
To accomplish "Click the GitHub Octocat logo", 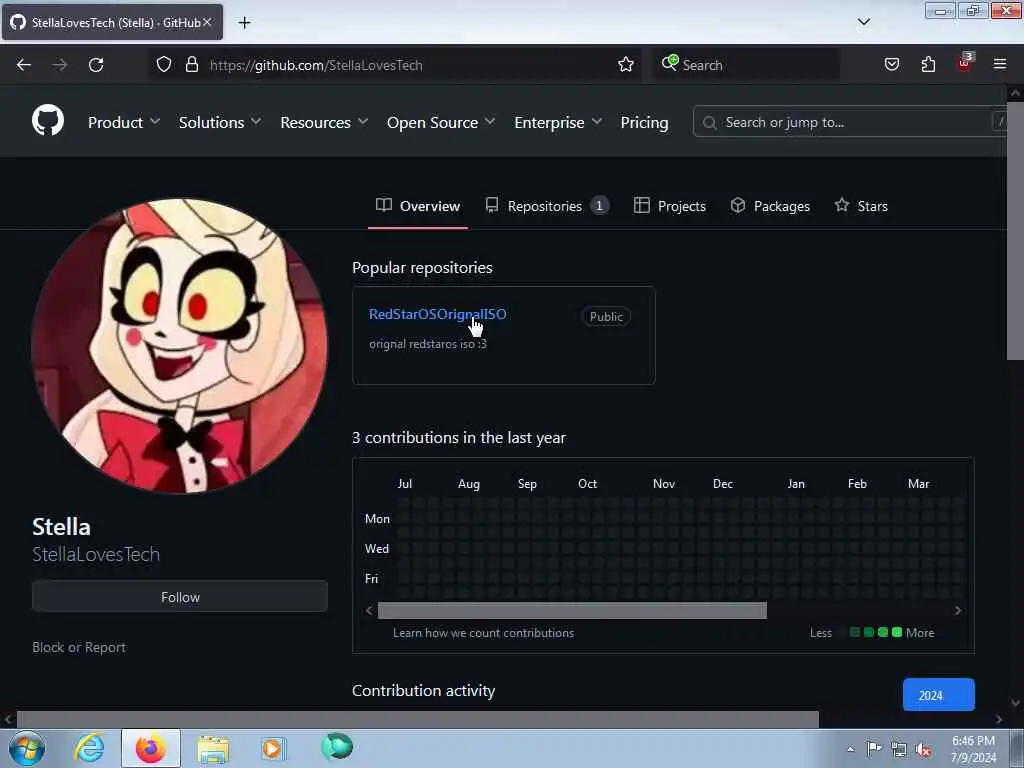I will click(x=48, y=121).
